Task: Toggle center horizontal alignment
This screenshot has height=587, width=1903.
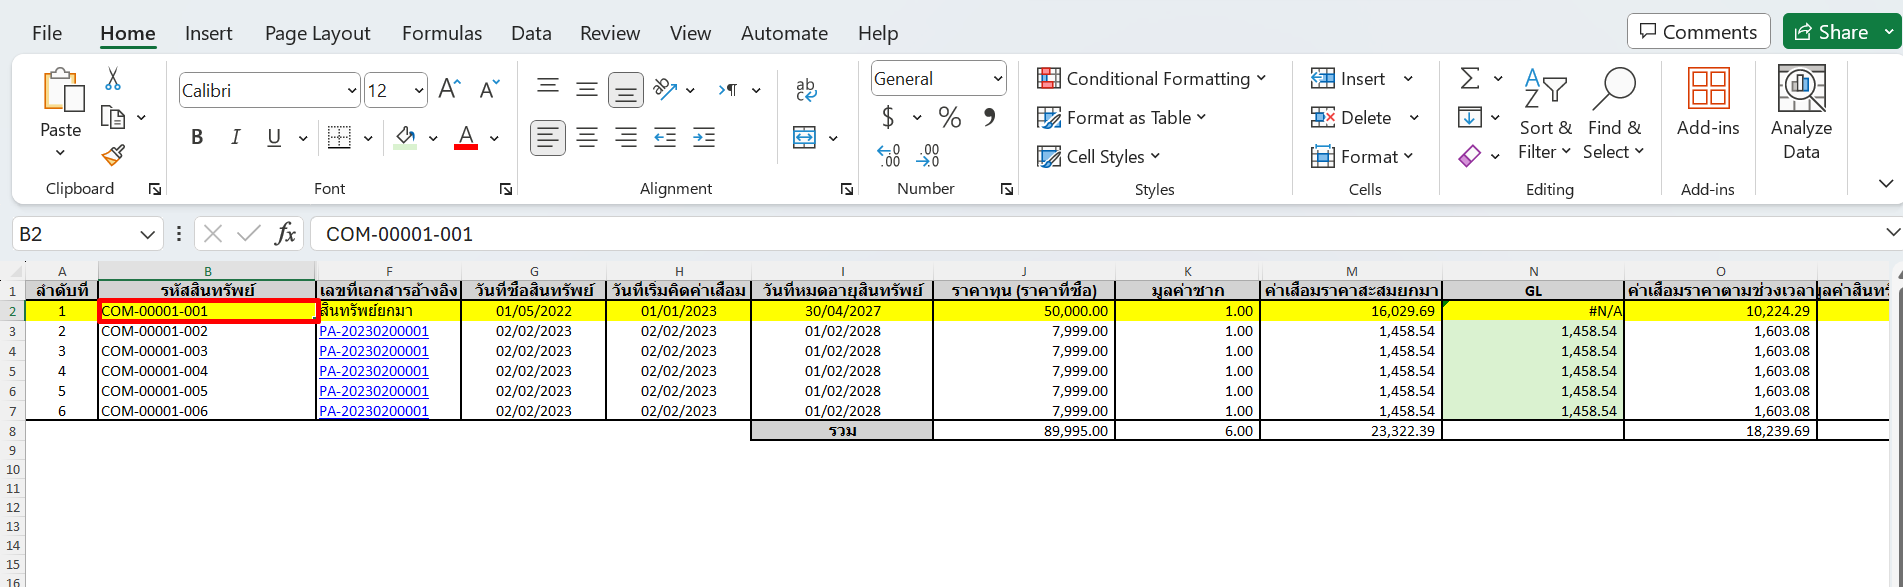Action: point(587,137)
